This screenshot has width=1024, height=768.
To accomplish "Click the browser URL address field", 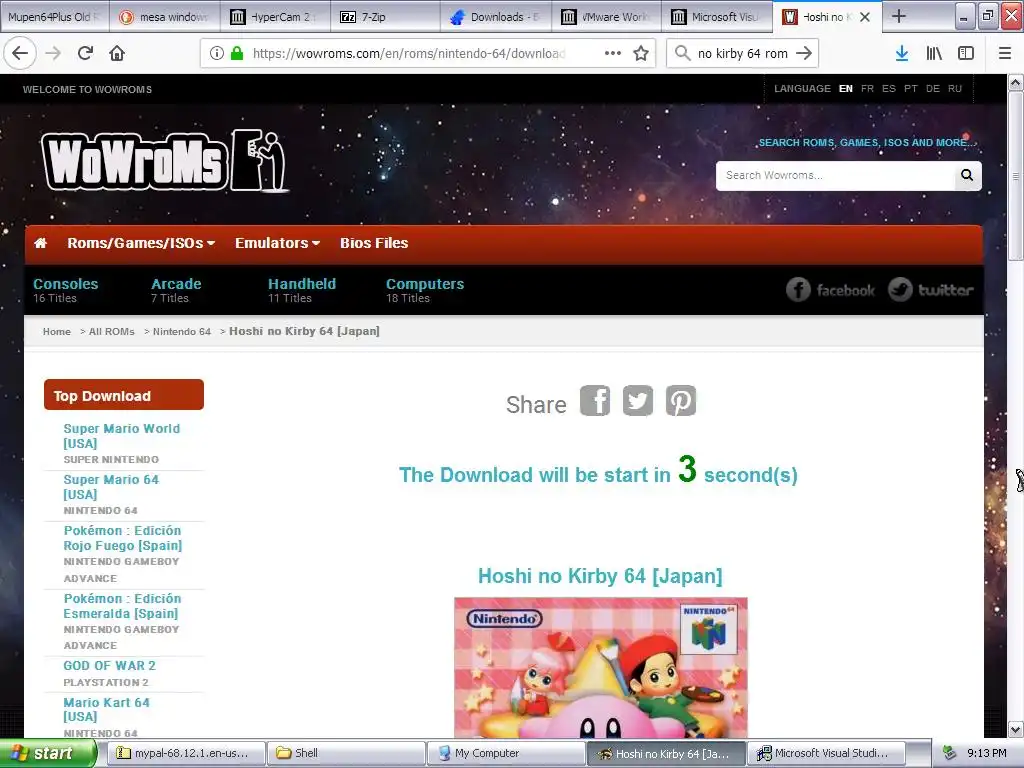I will [408, 54].
